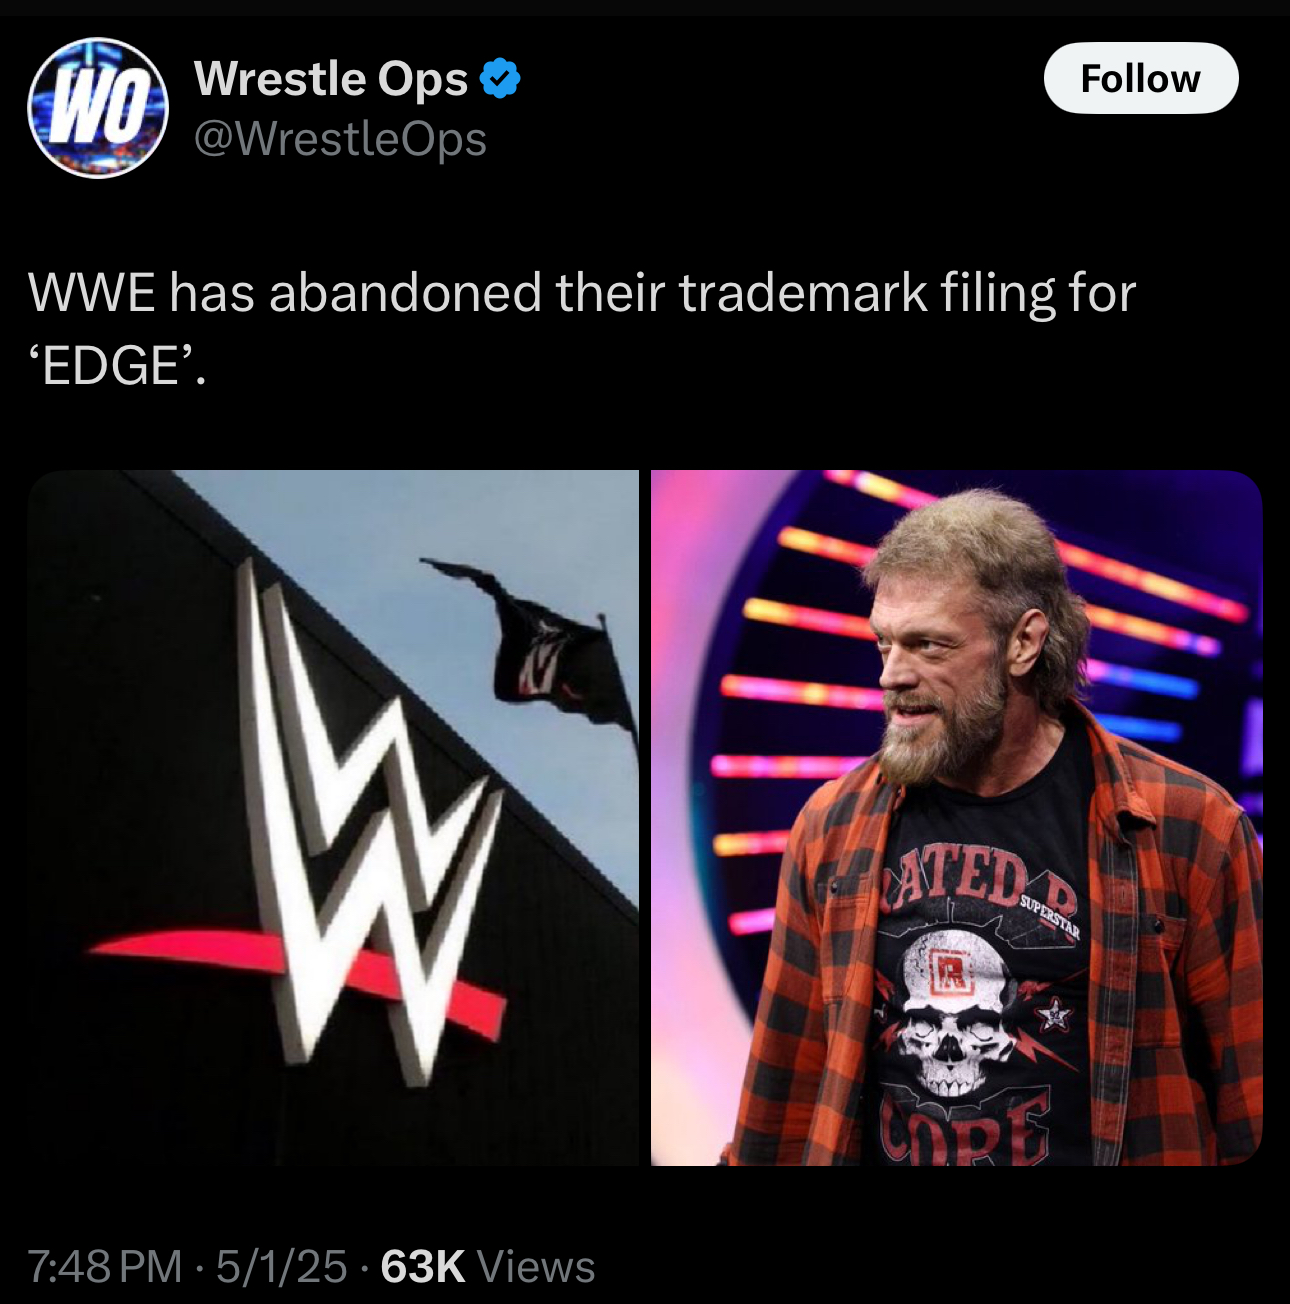Viewport: 1290px width, 1304px height.
Task: Follow the Wrestle Ops account
Action: (1141, 78)
